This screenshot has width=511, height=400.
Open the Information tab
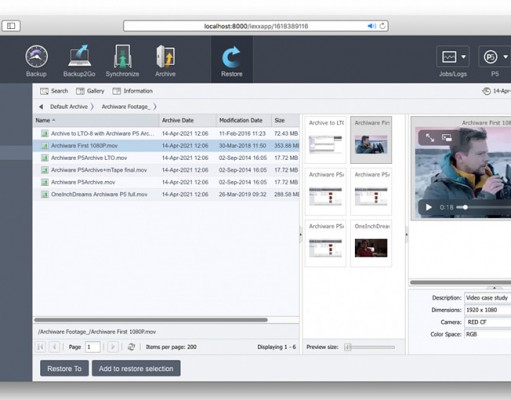(132, 91)
